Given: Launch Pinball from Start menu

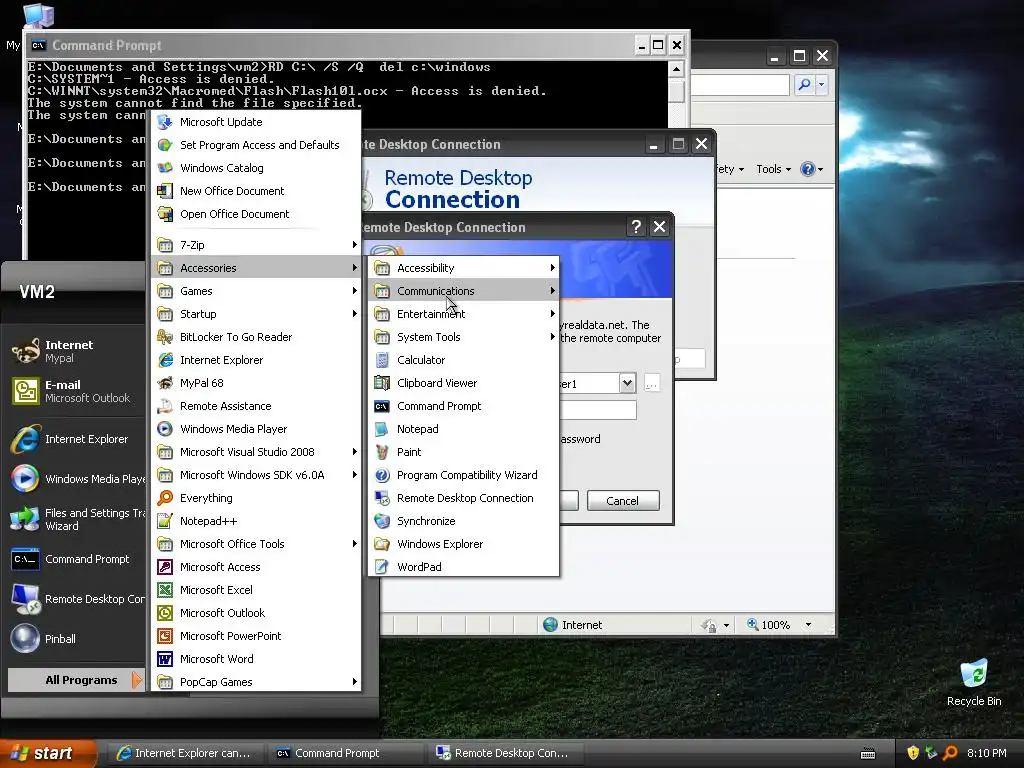Looking at the screenshot, I should click(x=75, y=639).
